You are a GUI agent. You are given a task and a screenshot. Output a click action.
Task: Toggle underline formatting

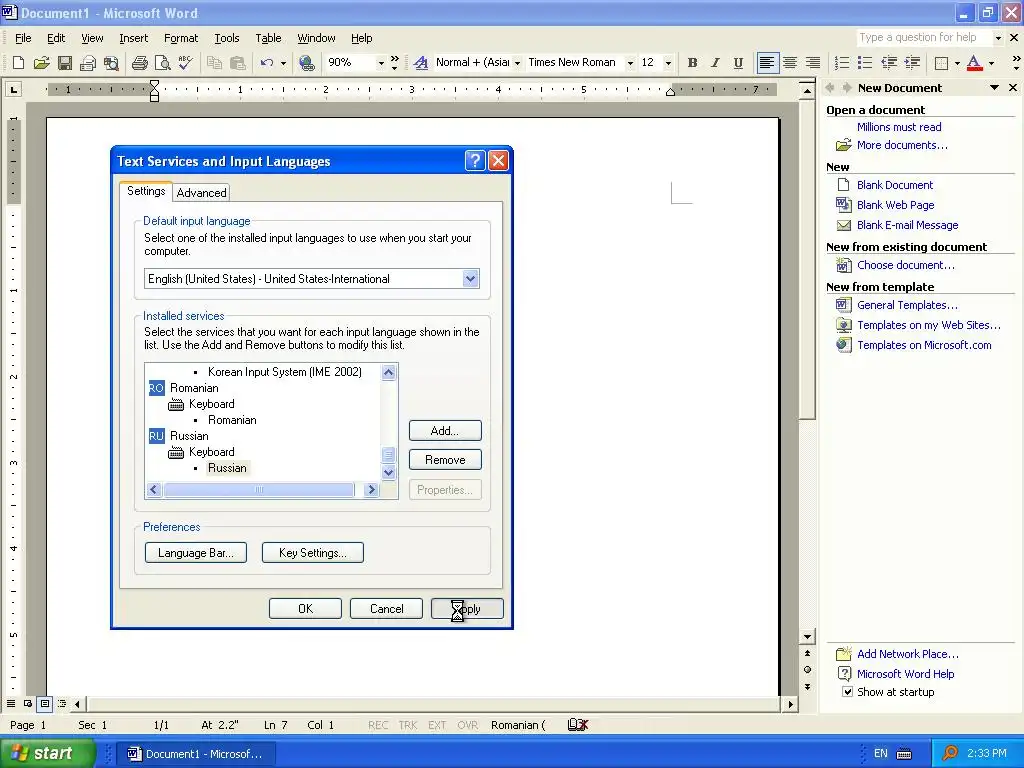738,63
